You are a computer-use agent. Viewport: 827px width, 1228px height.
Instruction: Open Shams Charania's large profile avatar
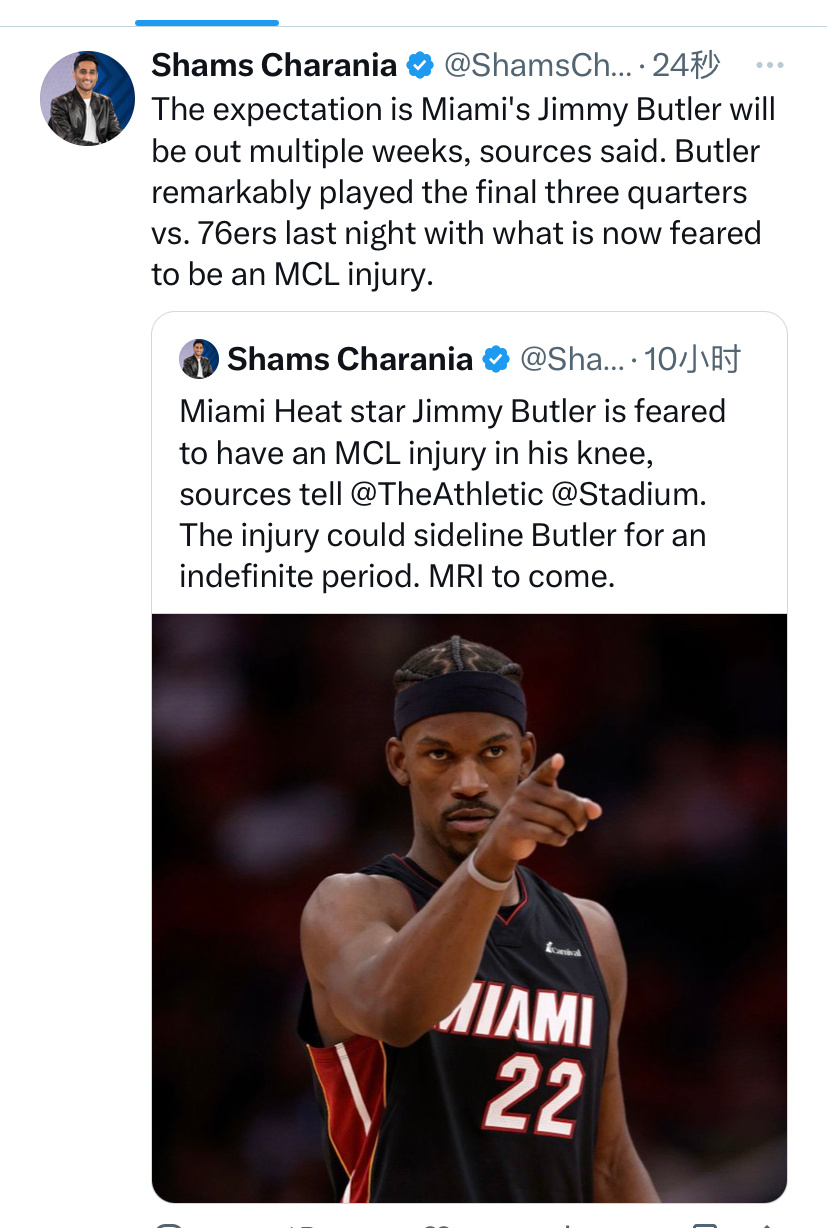[x=87, y=98]
